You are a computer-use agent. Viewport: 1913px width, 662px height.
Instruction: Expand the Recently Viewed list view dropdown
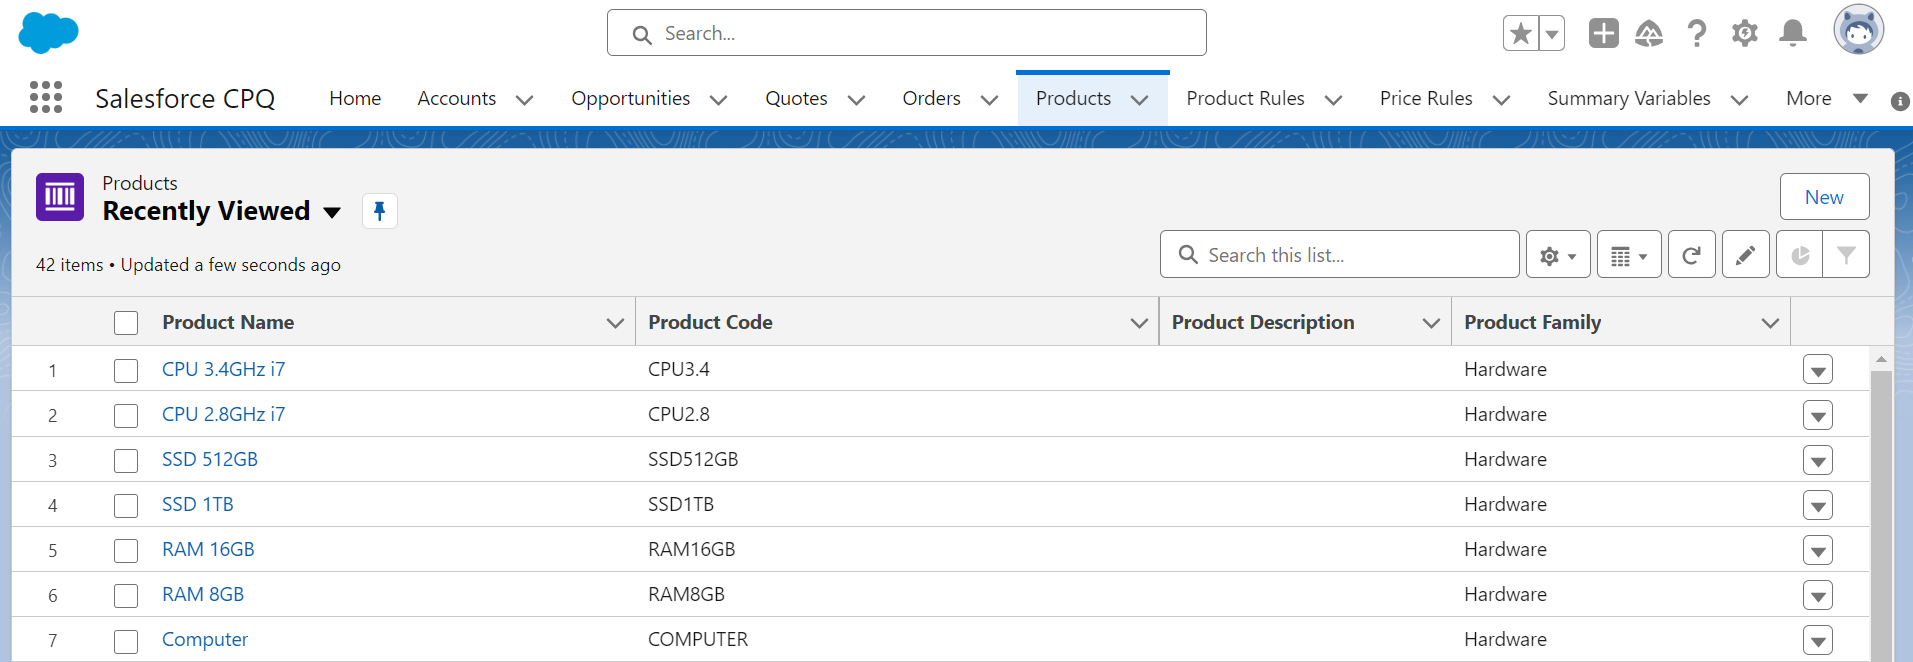coord(332,212)
